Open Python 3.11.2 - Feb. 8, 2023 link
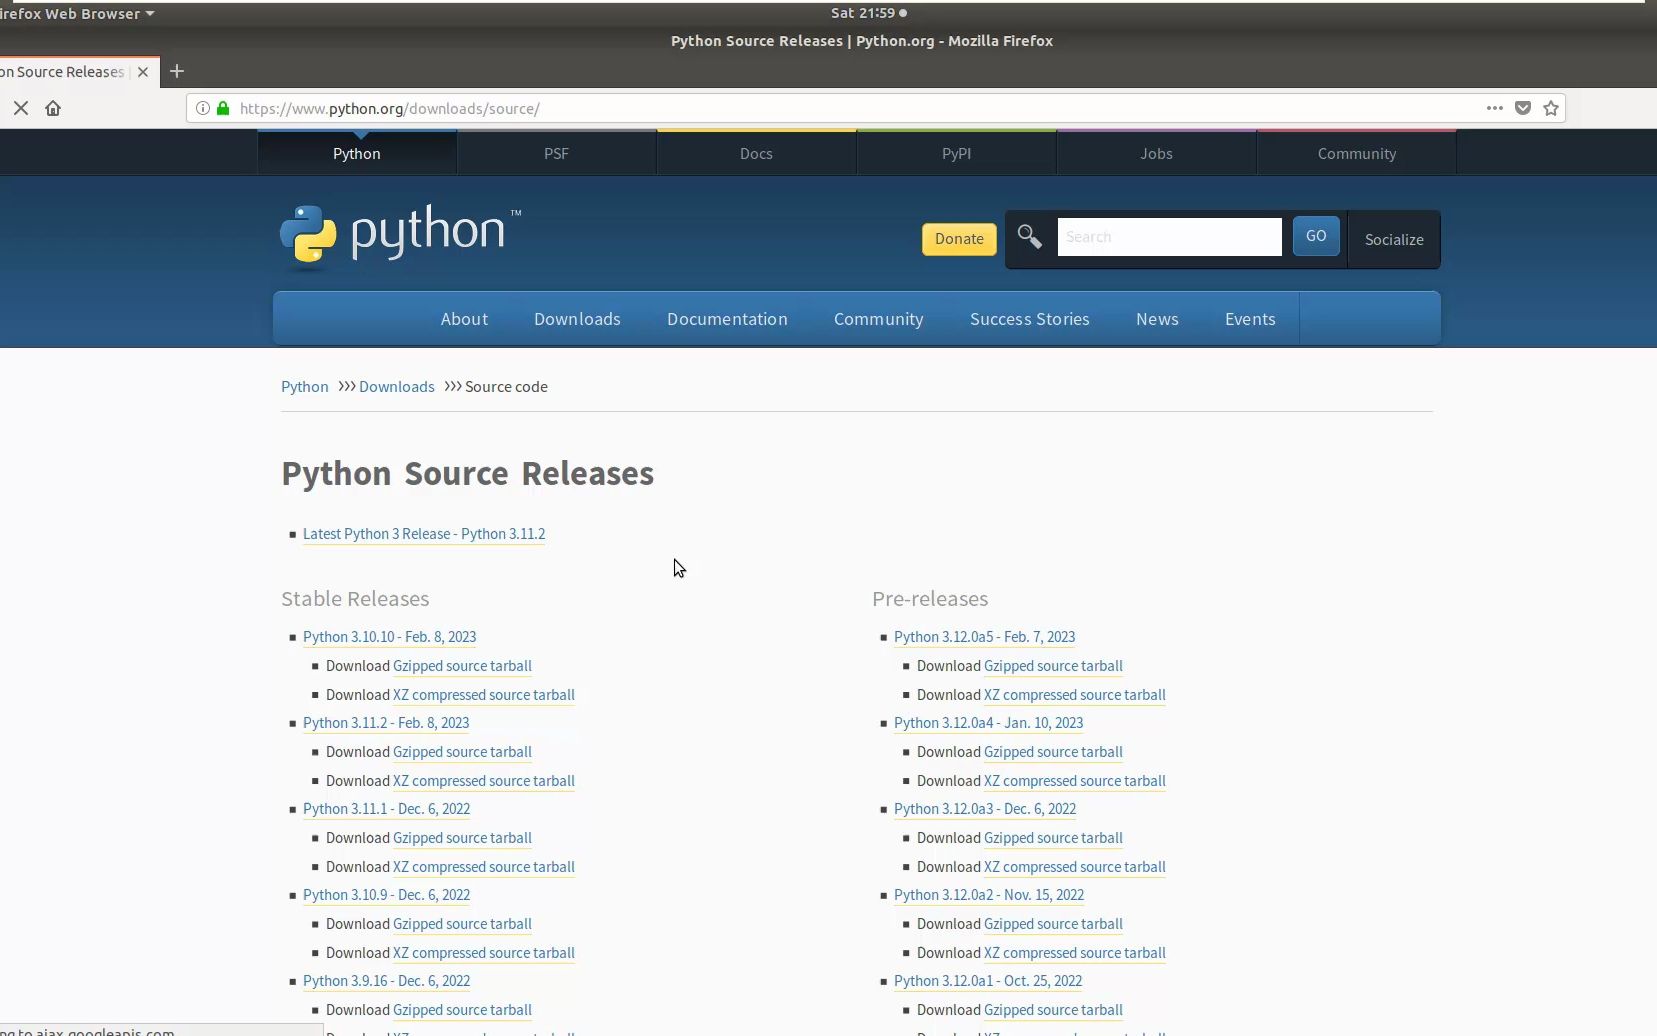1657x1036 pixels. click(x=386, y=723)
